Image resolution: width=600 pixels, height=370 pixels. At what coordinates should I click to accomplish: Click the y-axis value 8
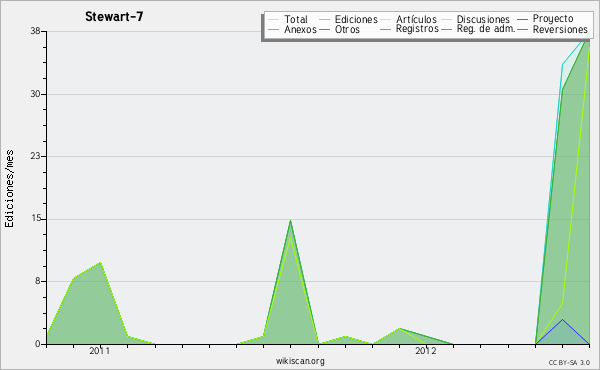(38, 281)
